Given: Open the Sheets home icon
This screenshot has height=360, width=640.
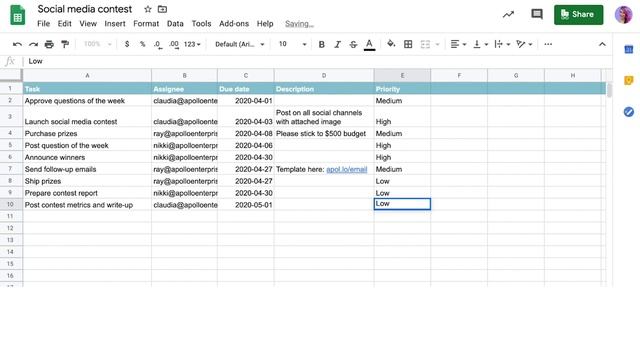Looking at the screenshot, I should [x=18, y=15].
